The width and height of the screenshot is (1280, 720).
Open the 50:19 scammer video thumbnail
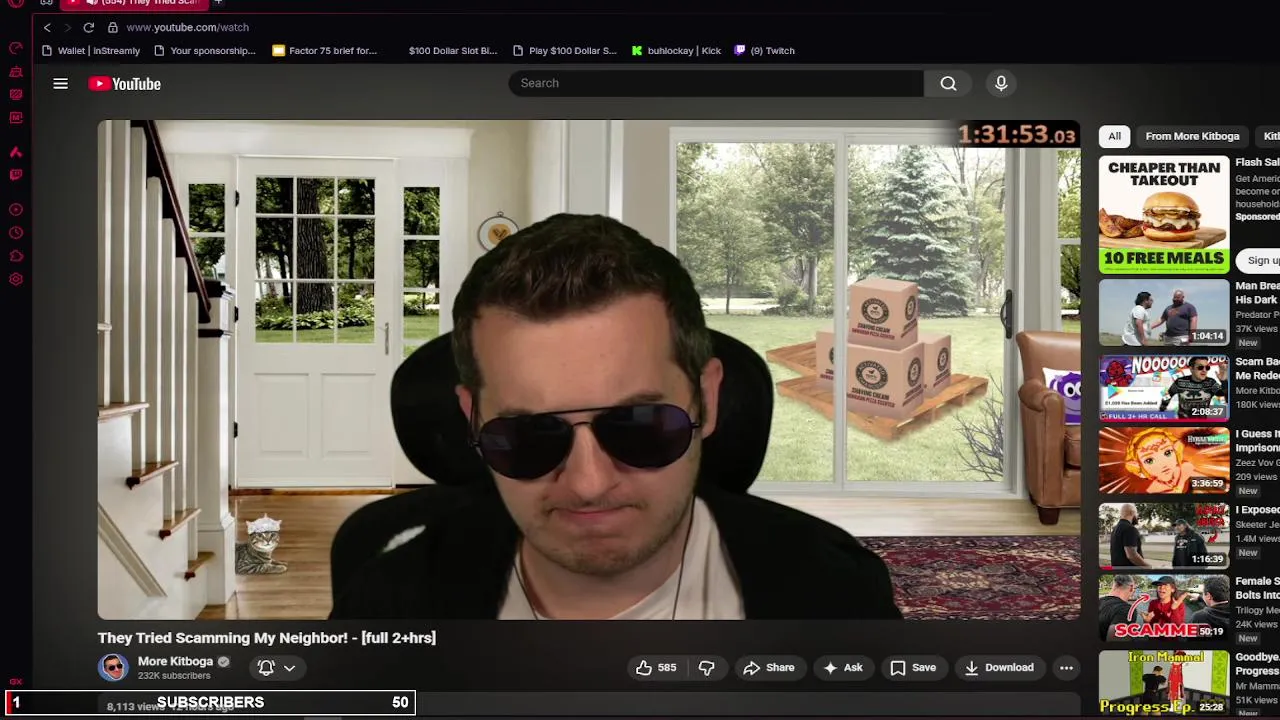click(x=1164, y=608)
